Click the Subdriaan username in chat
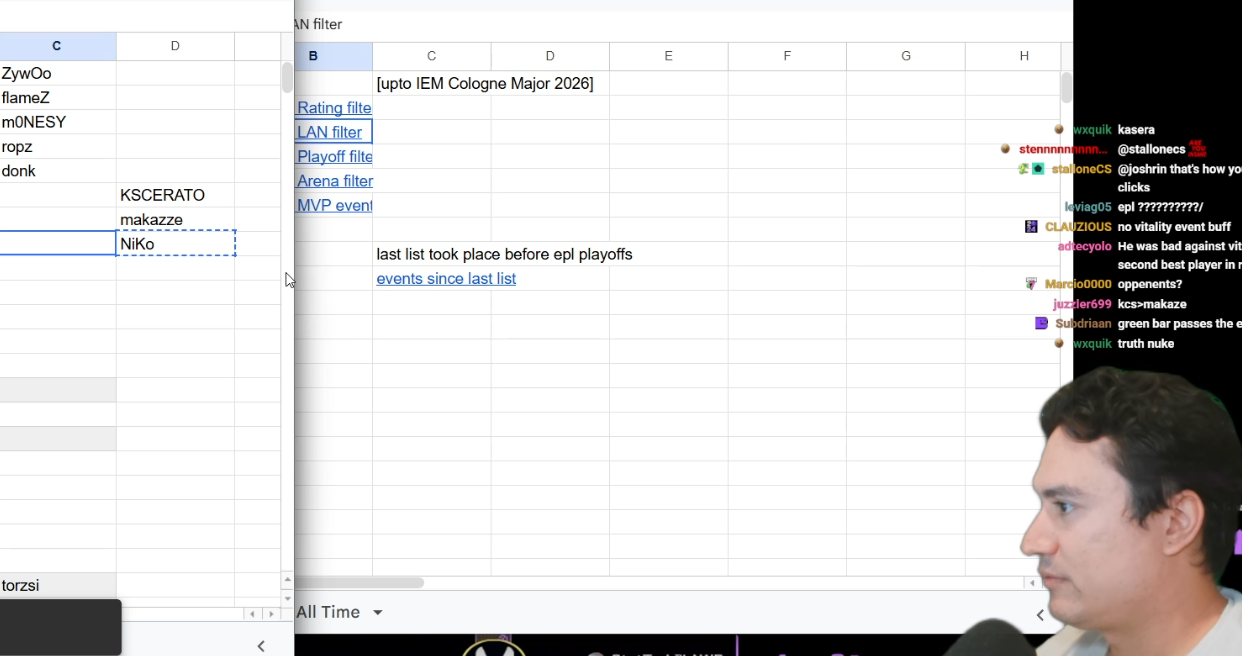This screenshot has width=1242, height=656. click(x=1083, y=324)
